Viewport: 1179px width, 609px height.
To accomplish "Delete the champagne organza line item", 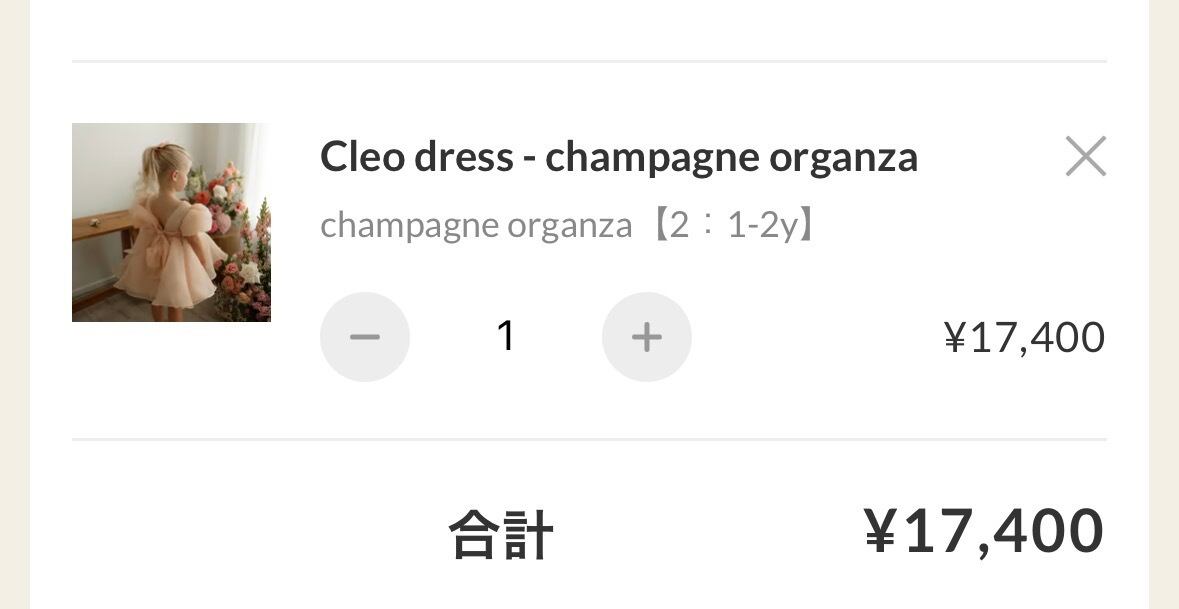I will click(1085, 156).
